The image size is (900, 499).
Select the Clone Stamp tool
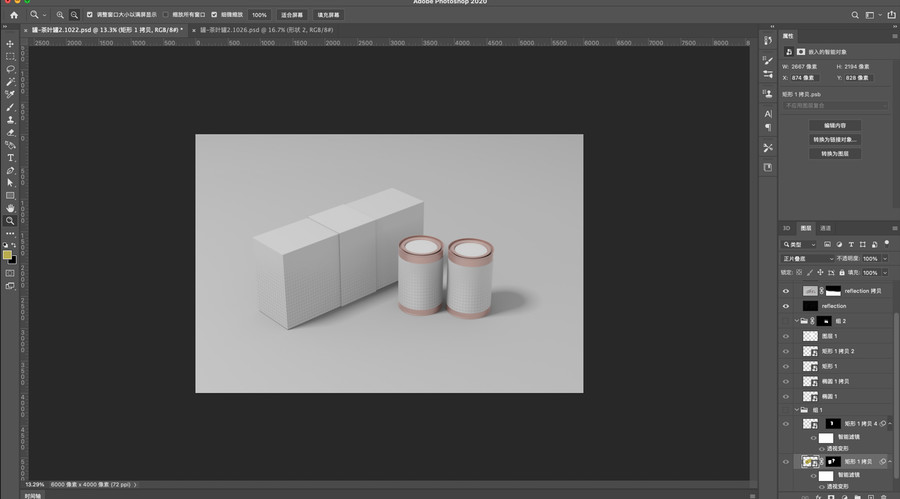pos(10,120)
